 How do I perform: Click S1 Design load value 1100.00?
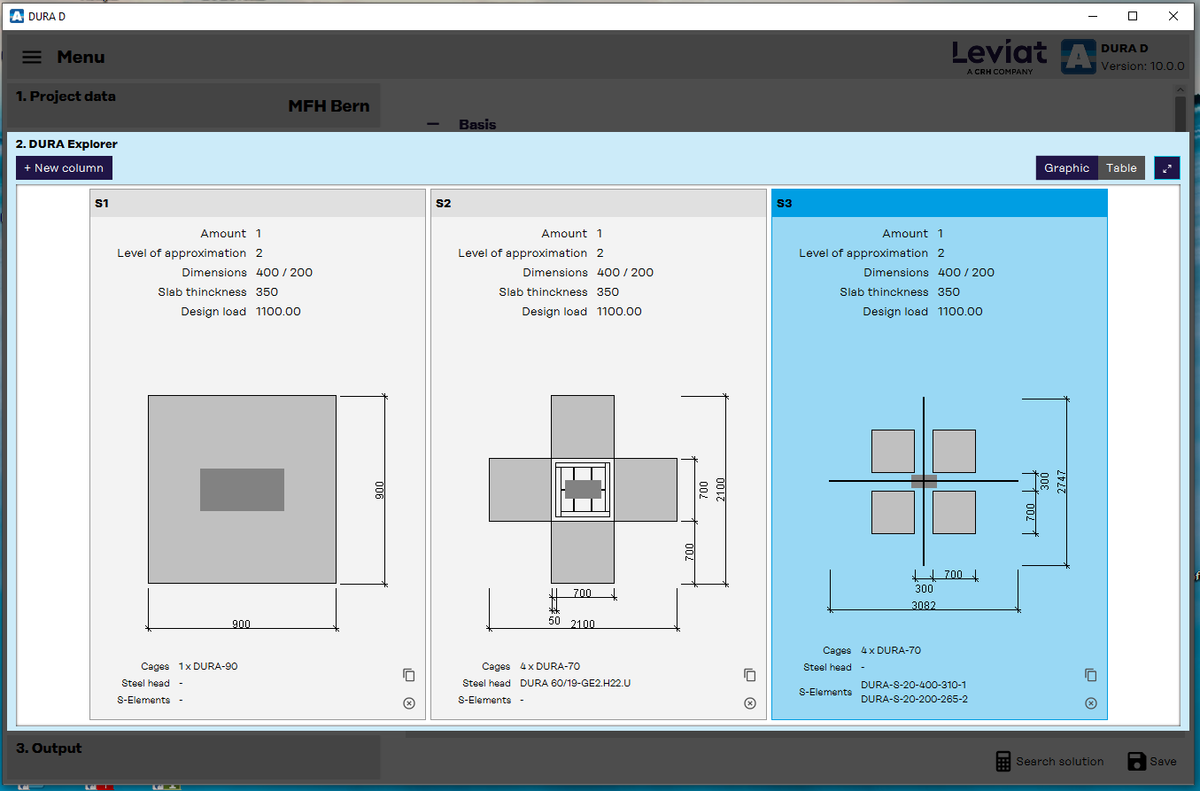278,311
